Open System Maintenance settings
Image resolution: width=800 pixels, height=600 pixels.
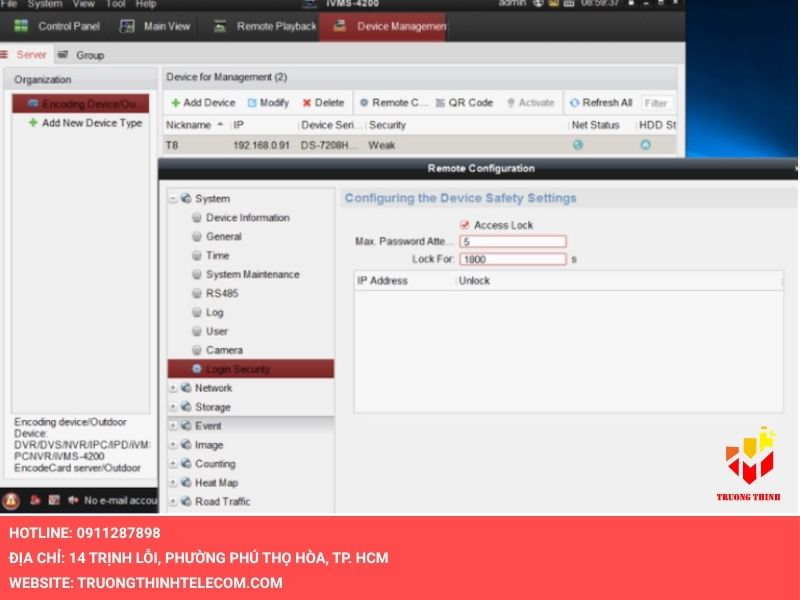click(x=253, y=274)
